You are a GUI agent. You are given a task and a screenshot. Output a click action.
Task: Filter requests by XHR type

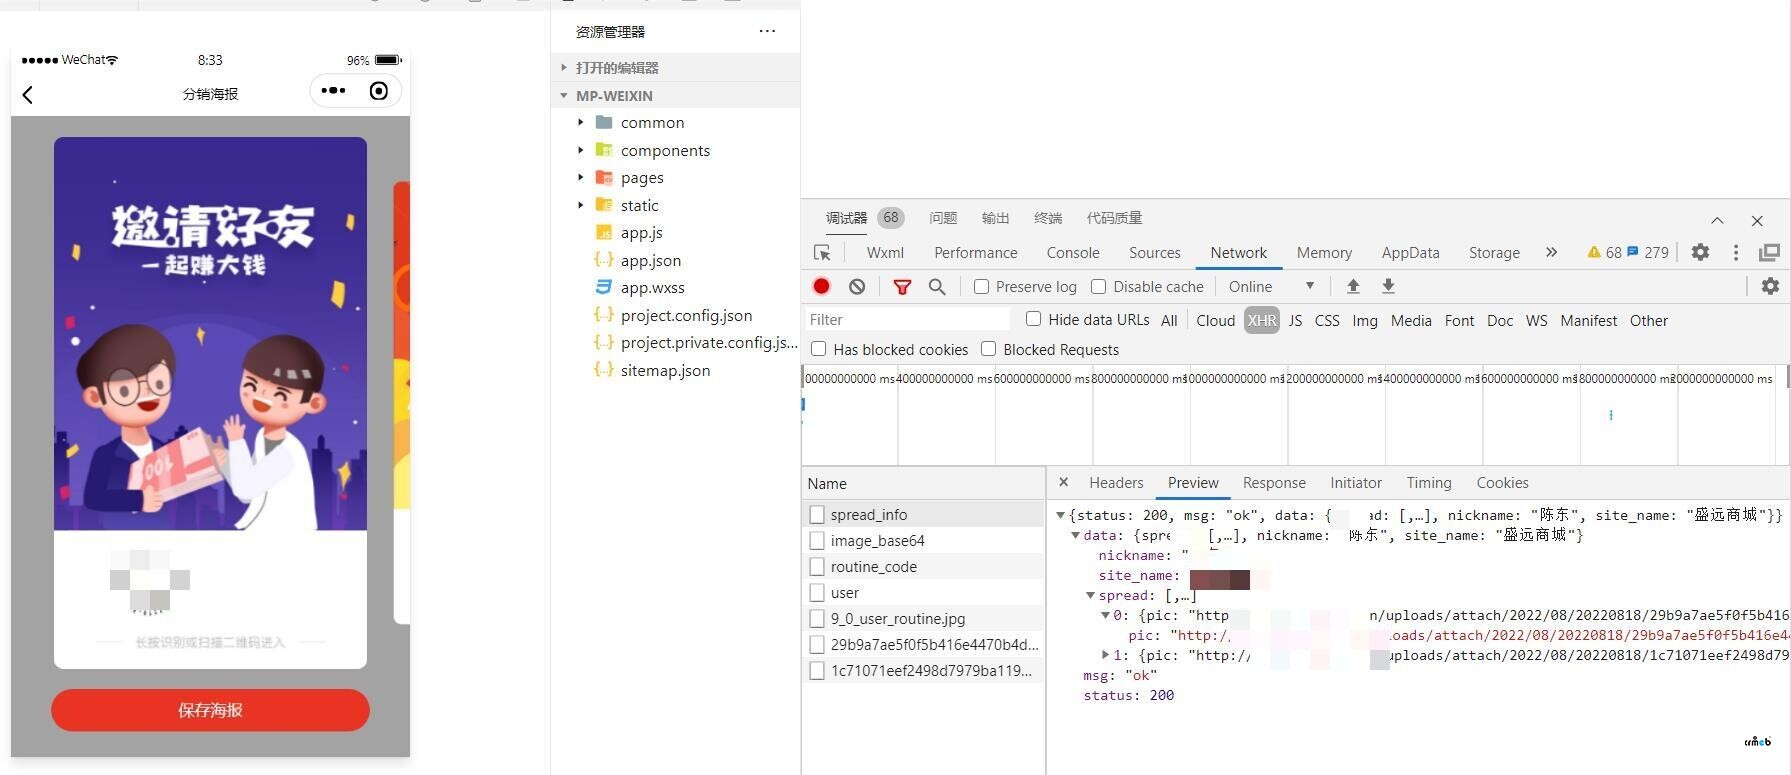(1262, 320)
